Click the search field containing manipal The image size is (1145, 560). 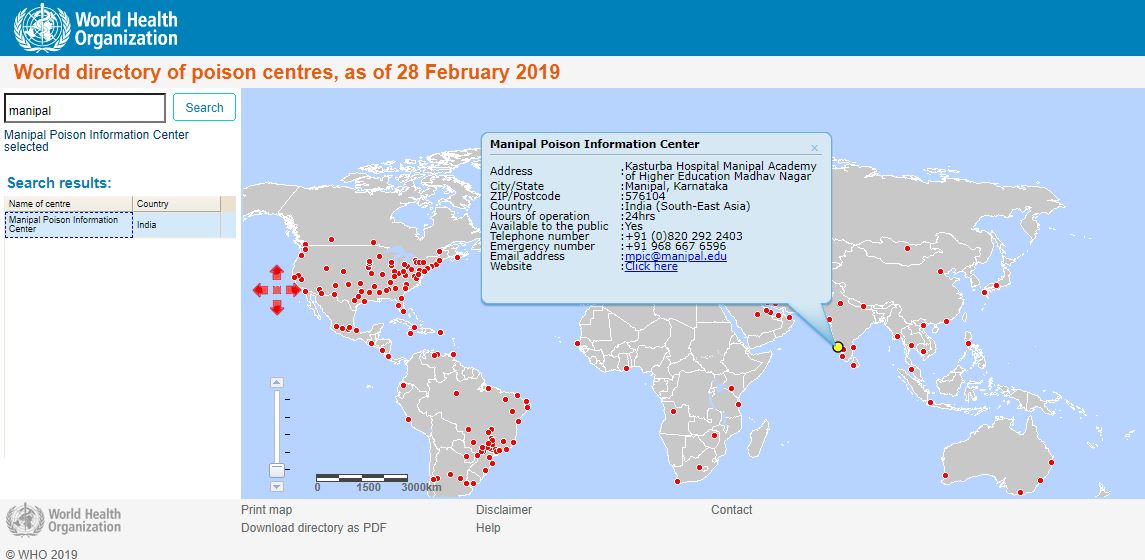[x=85, y=109]
